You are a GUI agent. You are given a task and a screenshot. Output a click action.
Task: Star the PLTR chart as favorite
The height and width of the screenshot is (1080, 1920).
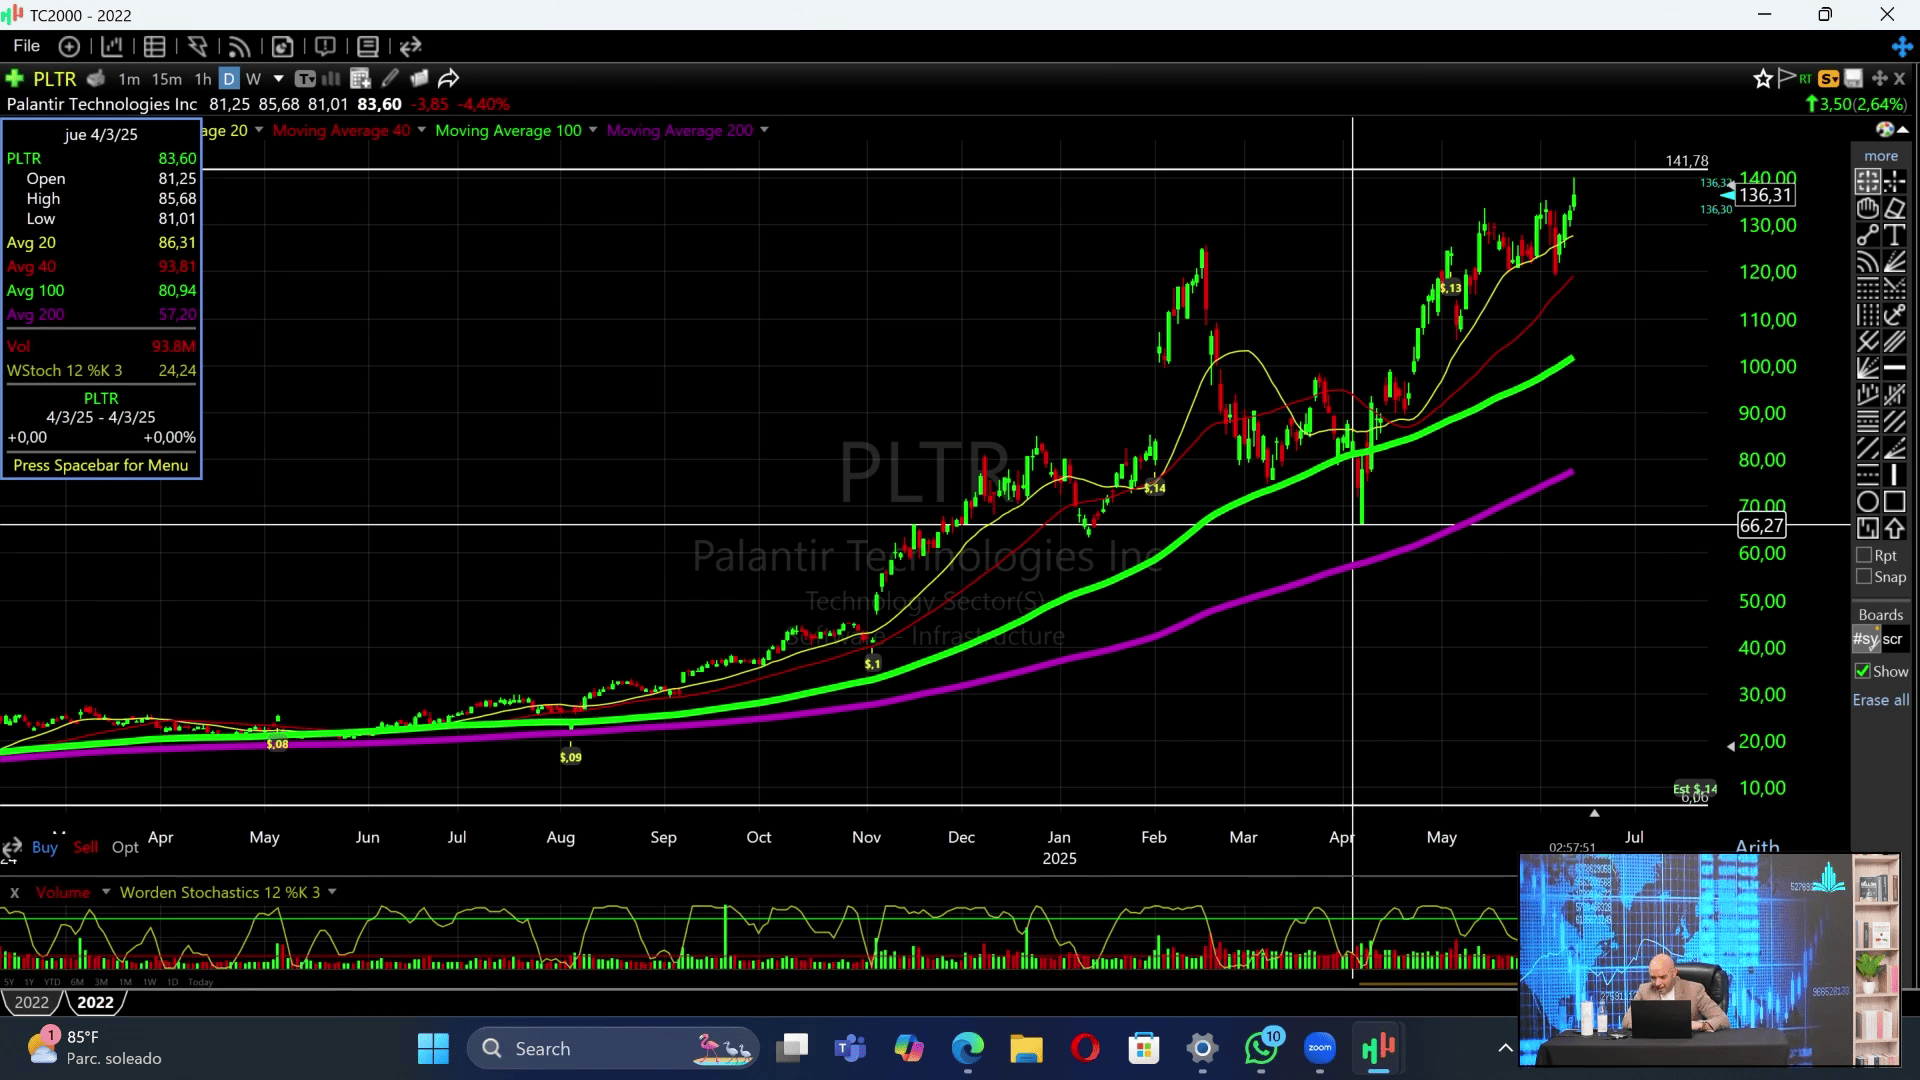pyautogui.click(x=1762, y=78)
